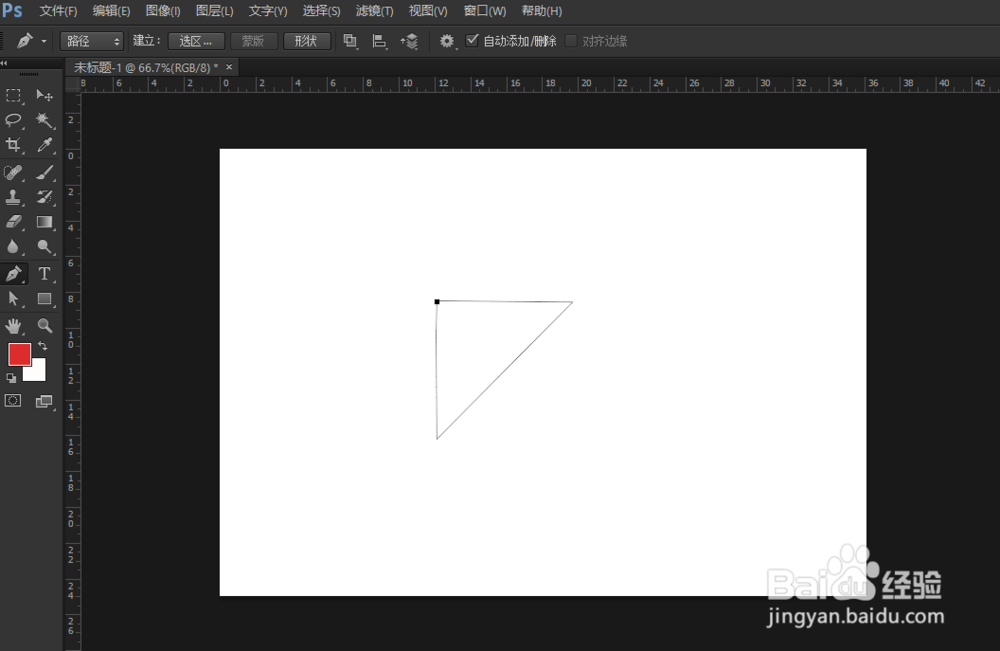Select the Rectangular Marquee tool
1000x651 pixels.
click(13, 96)
